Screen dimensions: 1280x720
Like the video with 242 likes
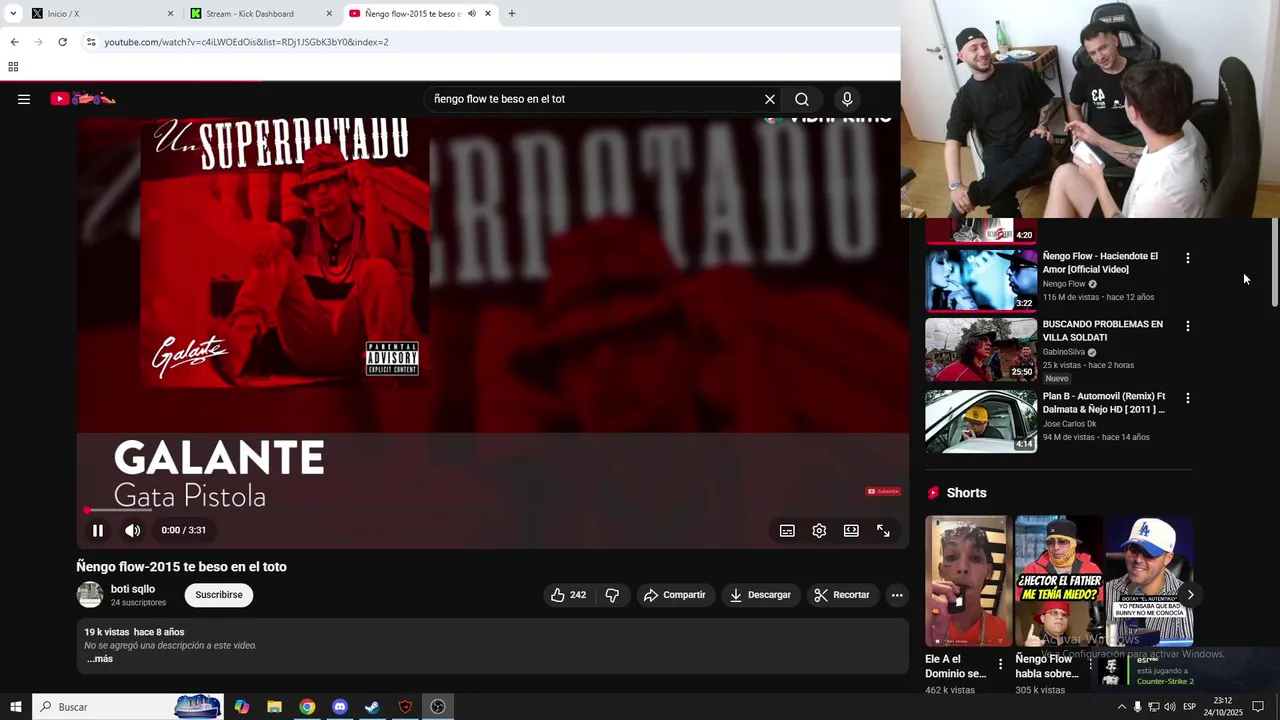[568, 595]
